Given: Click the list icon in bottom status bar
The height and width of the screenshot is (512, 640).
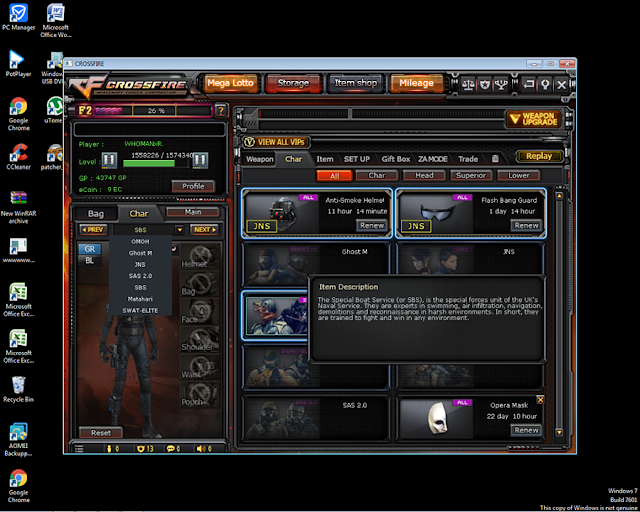Looking at the screenshot, I should click(x=79, y=449).
